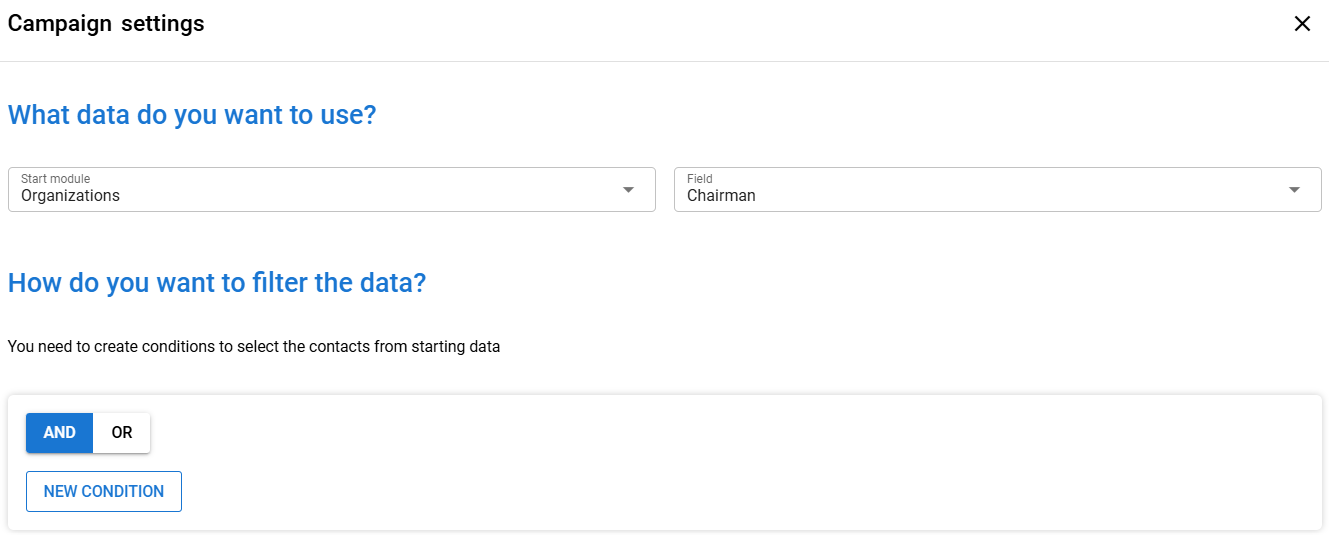Expand the Start module dropdown arrow
1329x535 pixels.
pyautogui.click(x=628, y=190)
